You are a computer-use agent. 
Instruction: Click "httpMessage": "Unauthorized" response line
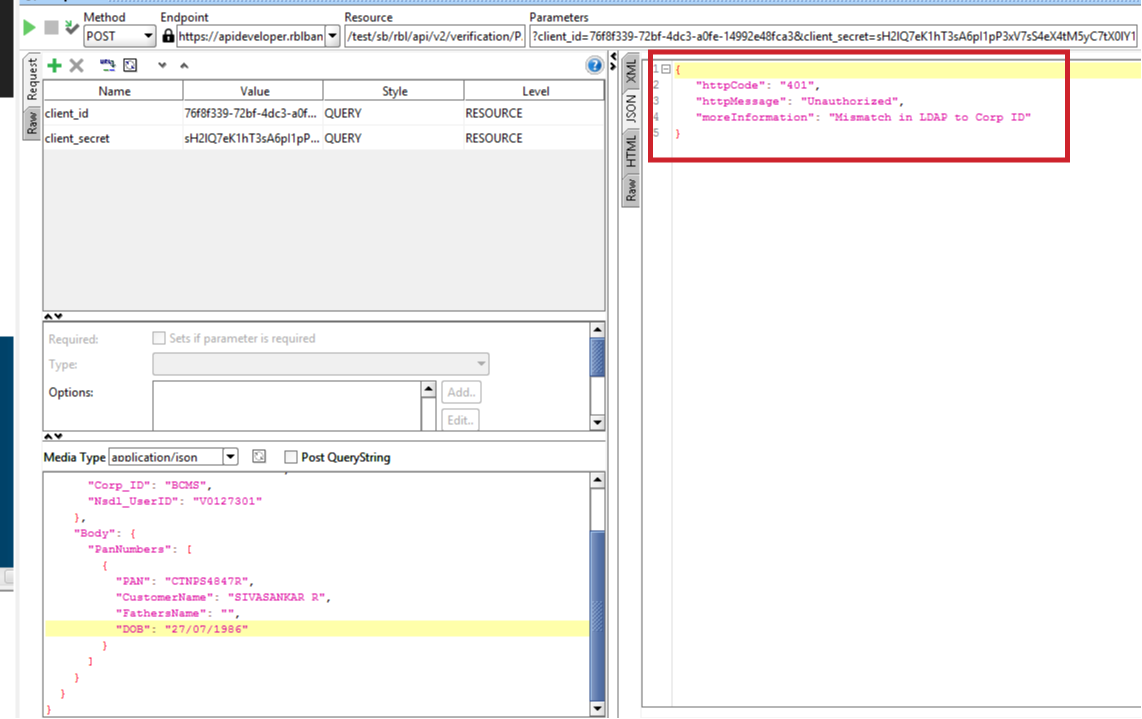(799, 101)
